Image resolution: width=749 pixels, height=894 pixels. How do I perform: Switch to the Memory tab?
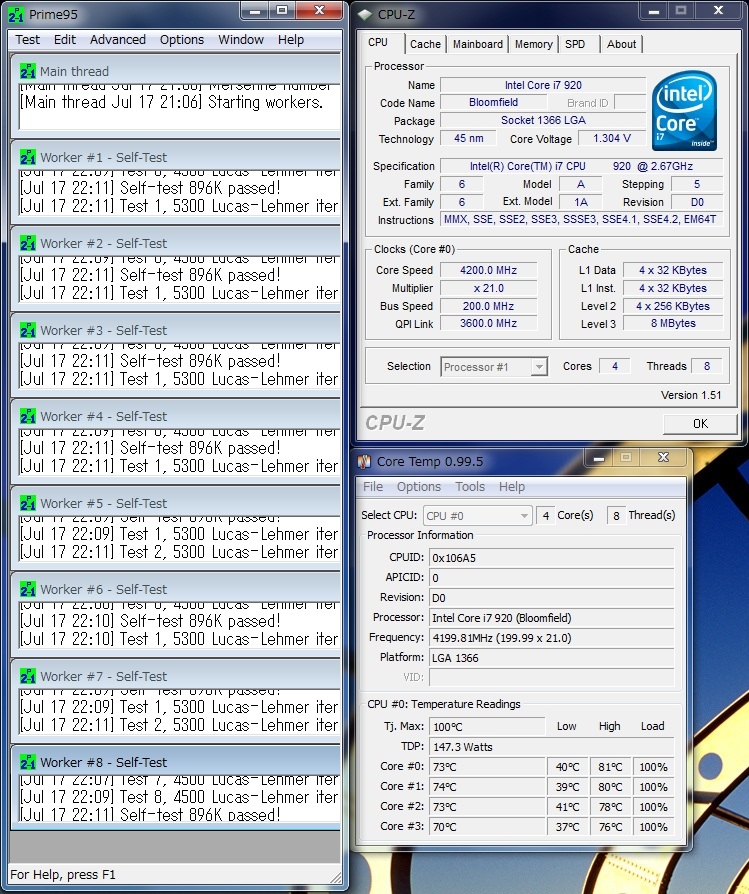(x=534, y=44)
